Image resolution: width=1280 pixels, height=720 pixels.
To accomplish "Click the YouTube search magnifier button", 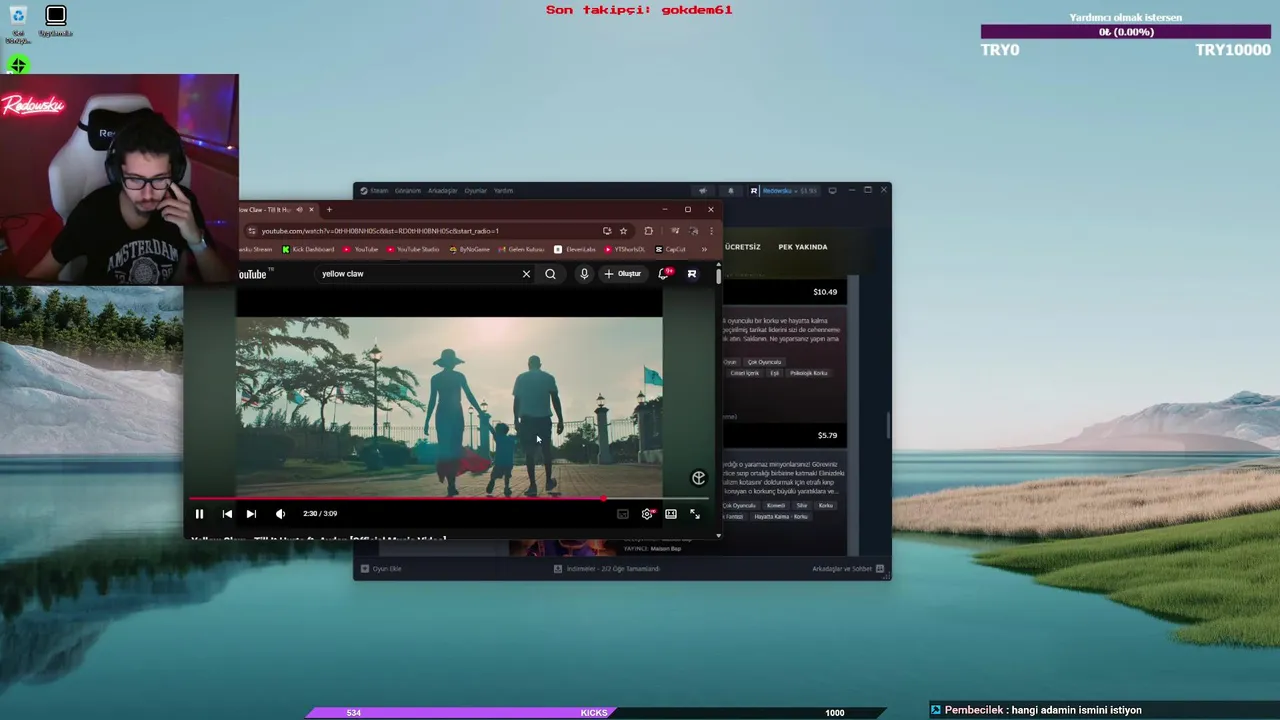I will (x=550, y=274).
